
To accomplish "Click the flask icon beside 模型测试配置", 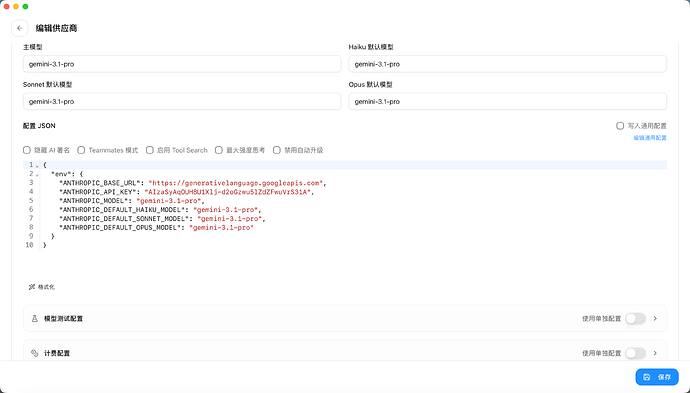I will point(35,319).
